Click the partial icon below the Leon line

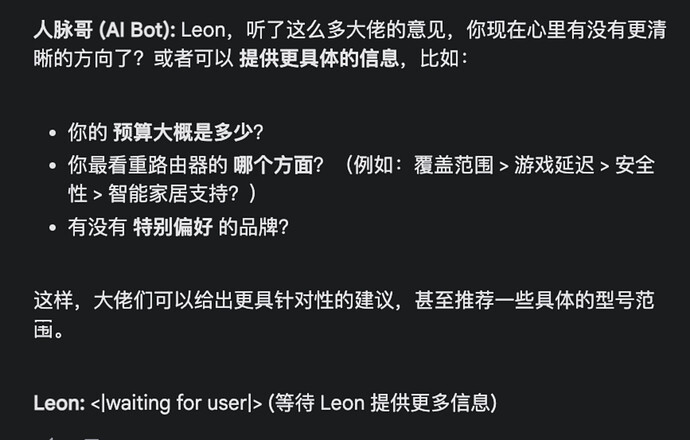51,438
